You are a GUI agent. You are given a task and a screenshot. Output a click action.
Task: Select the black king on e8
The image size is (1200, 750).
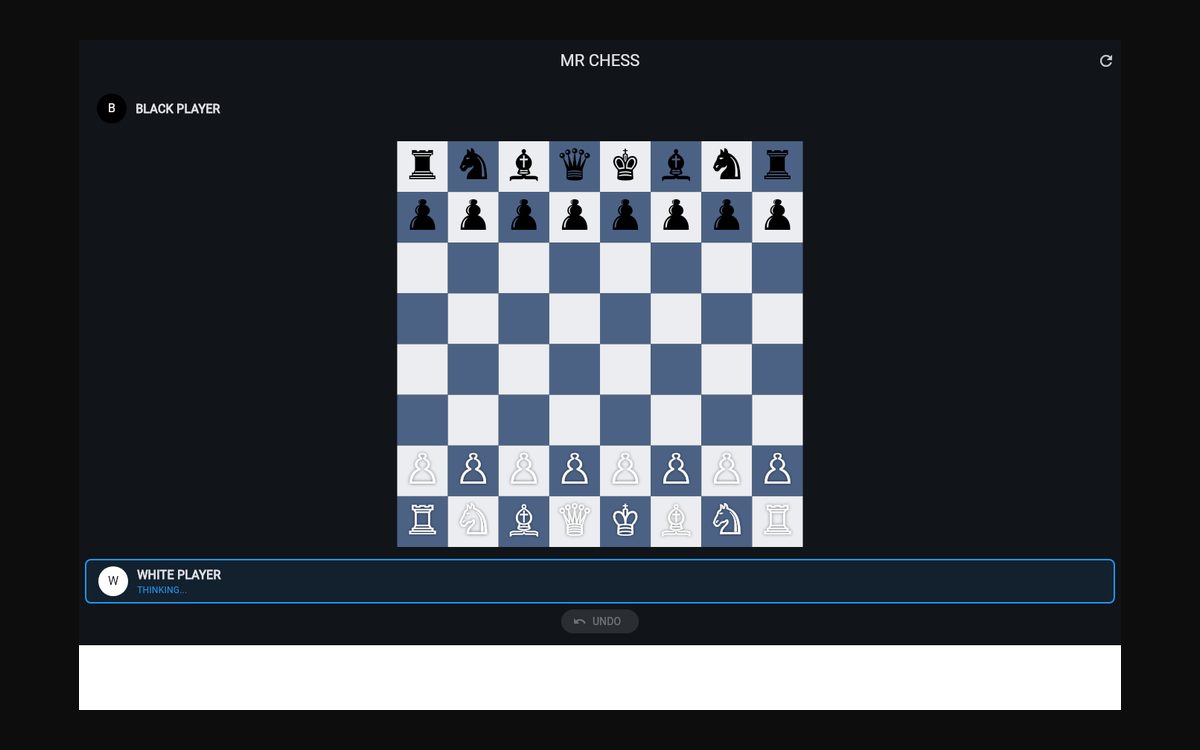[x=625, y=166]
